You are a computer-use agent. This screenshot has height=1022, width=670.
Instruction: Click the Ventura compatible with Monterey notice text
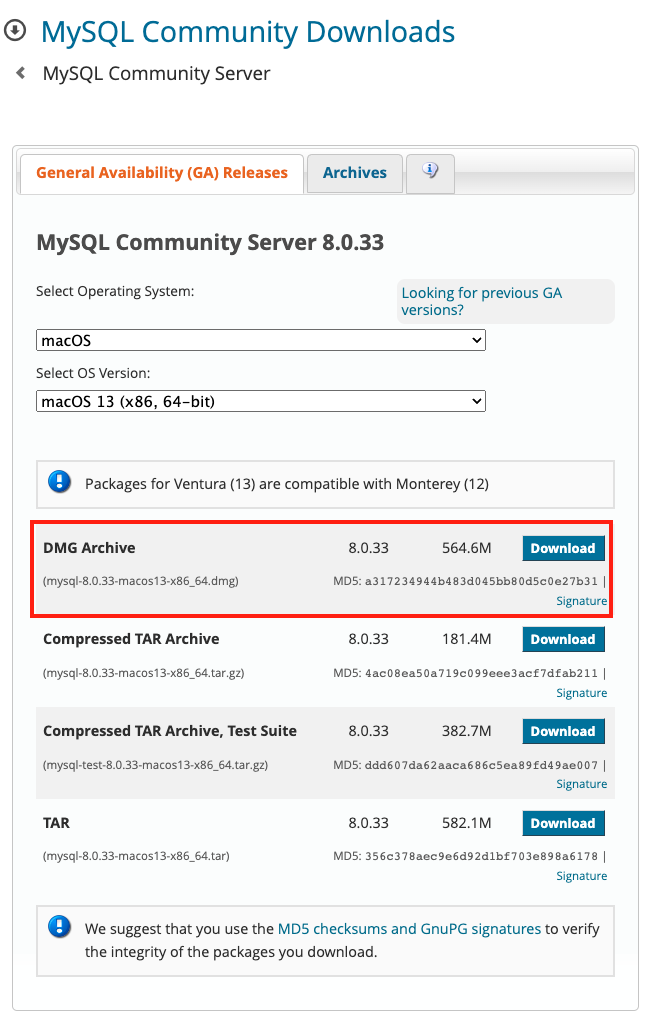(x=287, y=484)
